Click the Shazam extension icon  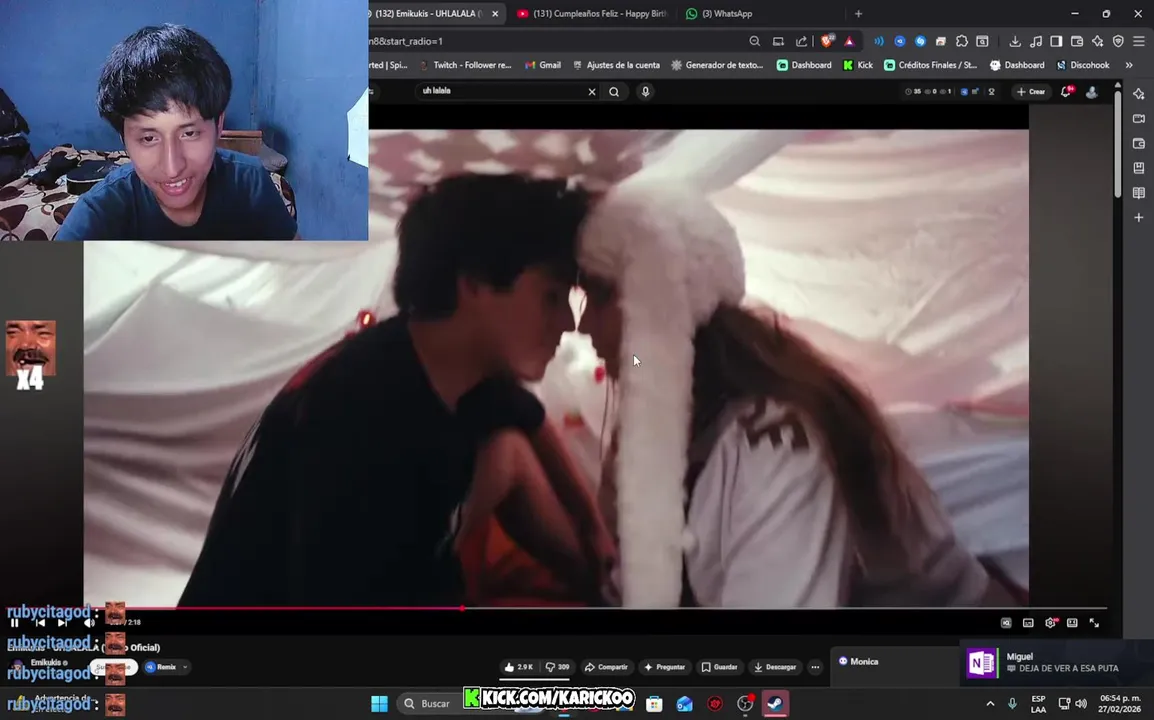920,41
